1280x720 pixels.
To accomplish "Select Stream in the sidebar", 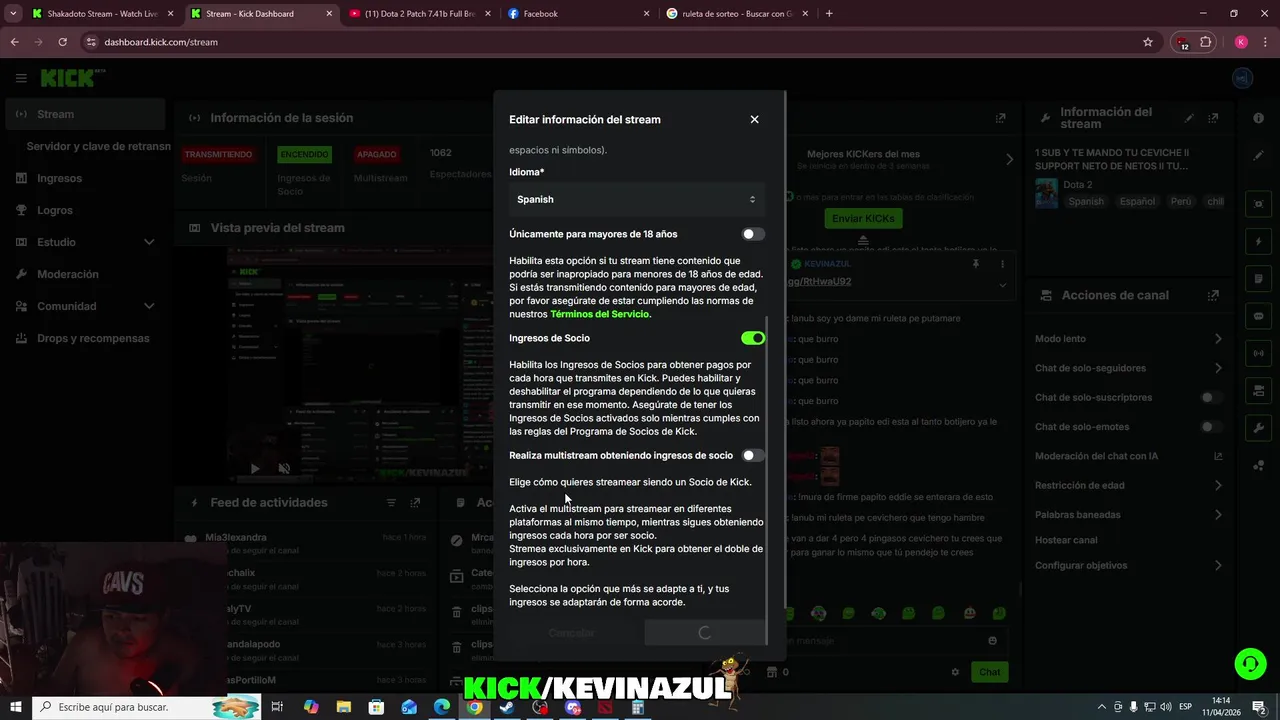I will click(84, 114).
